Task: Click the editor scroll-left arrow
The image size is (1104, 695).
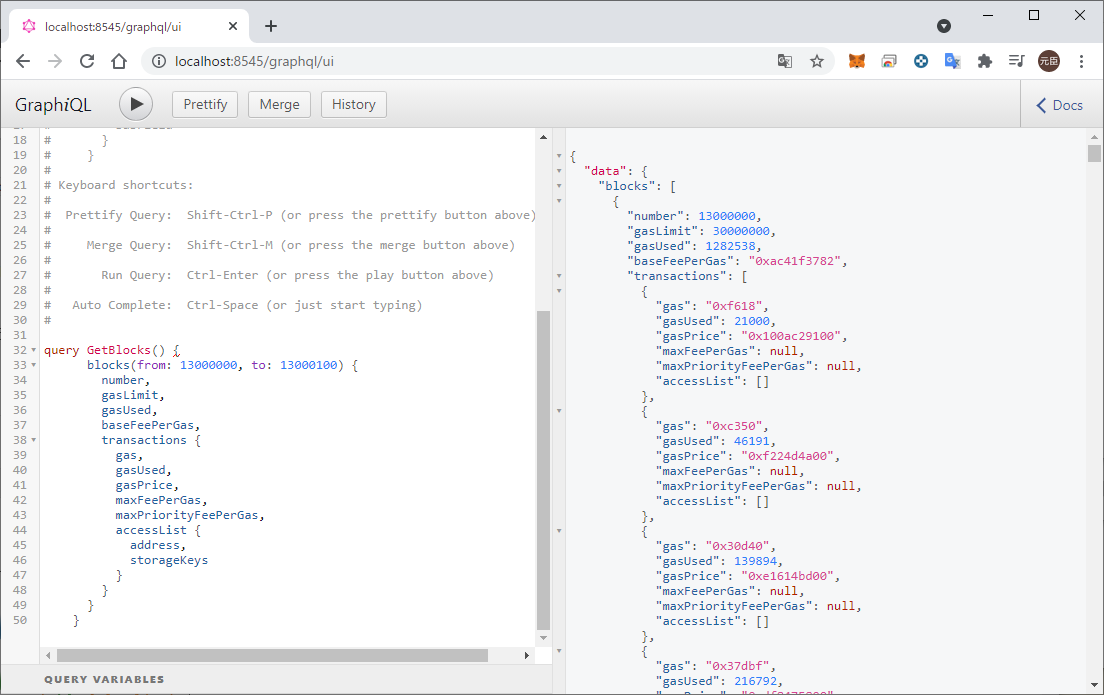Action: click(48, 656)
